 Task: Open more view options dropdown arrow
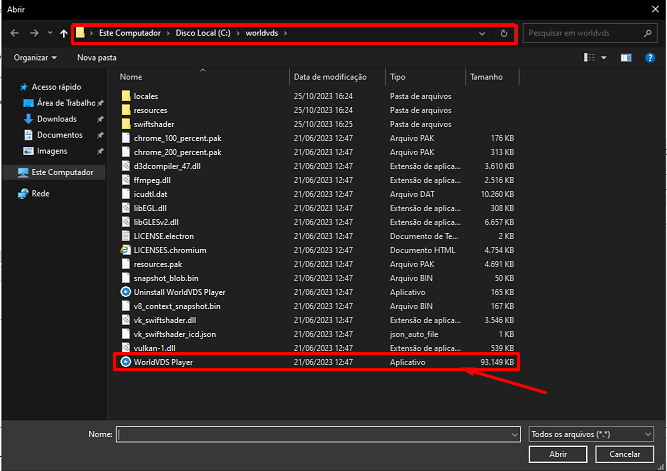604,57
